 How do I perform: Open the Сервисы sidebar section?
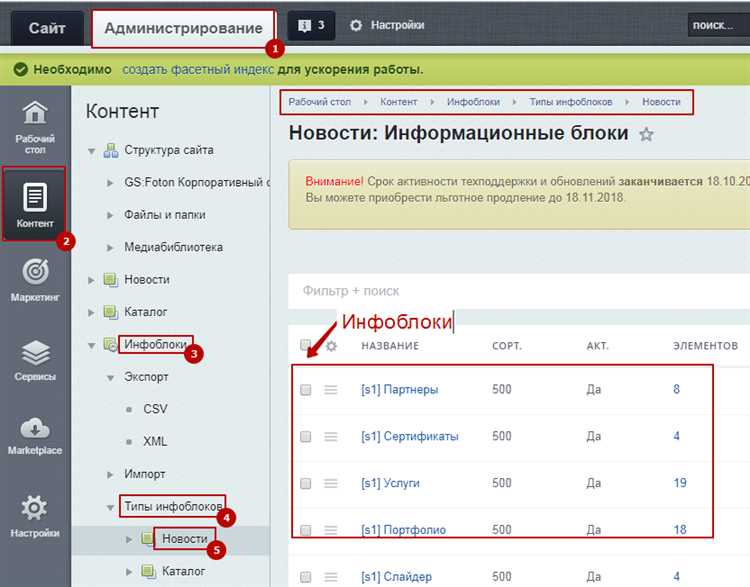[x=35, y=360]
